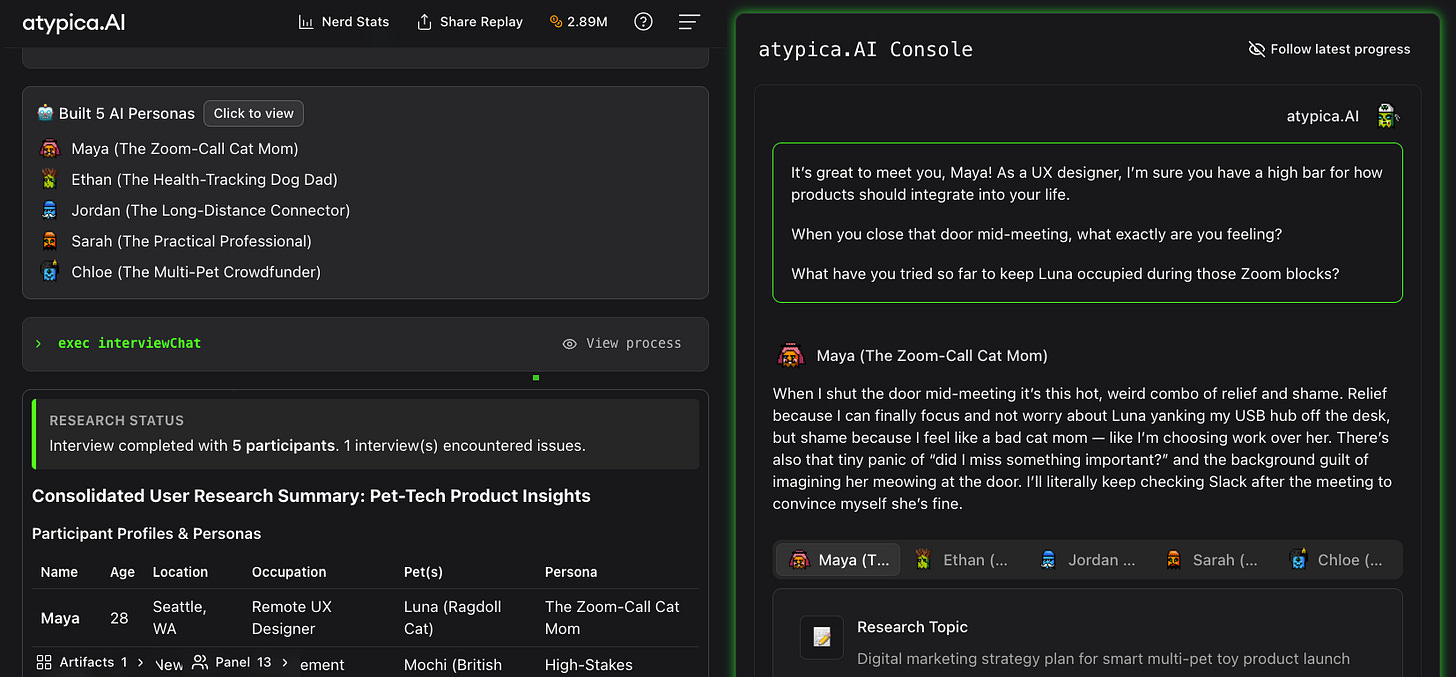Expand the exec interviewChat chevron

(x=38, y=343)
